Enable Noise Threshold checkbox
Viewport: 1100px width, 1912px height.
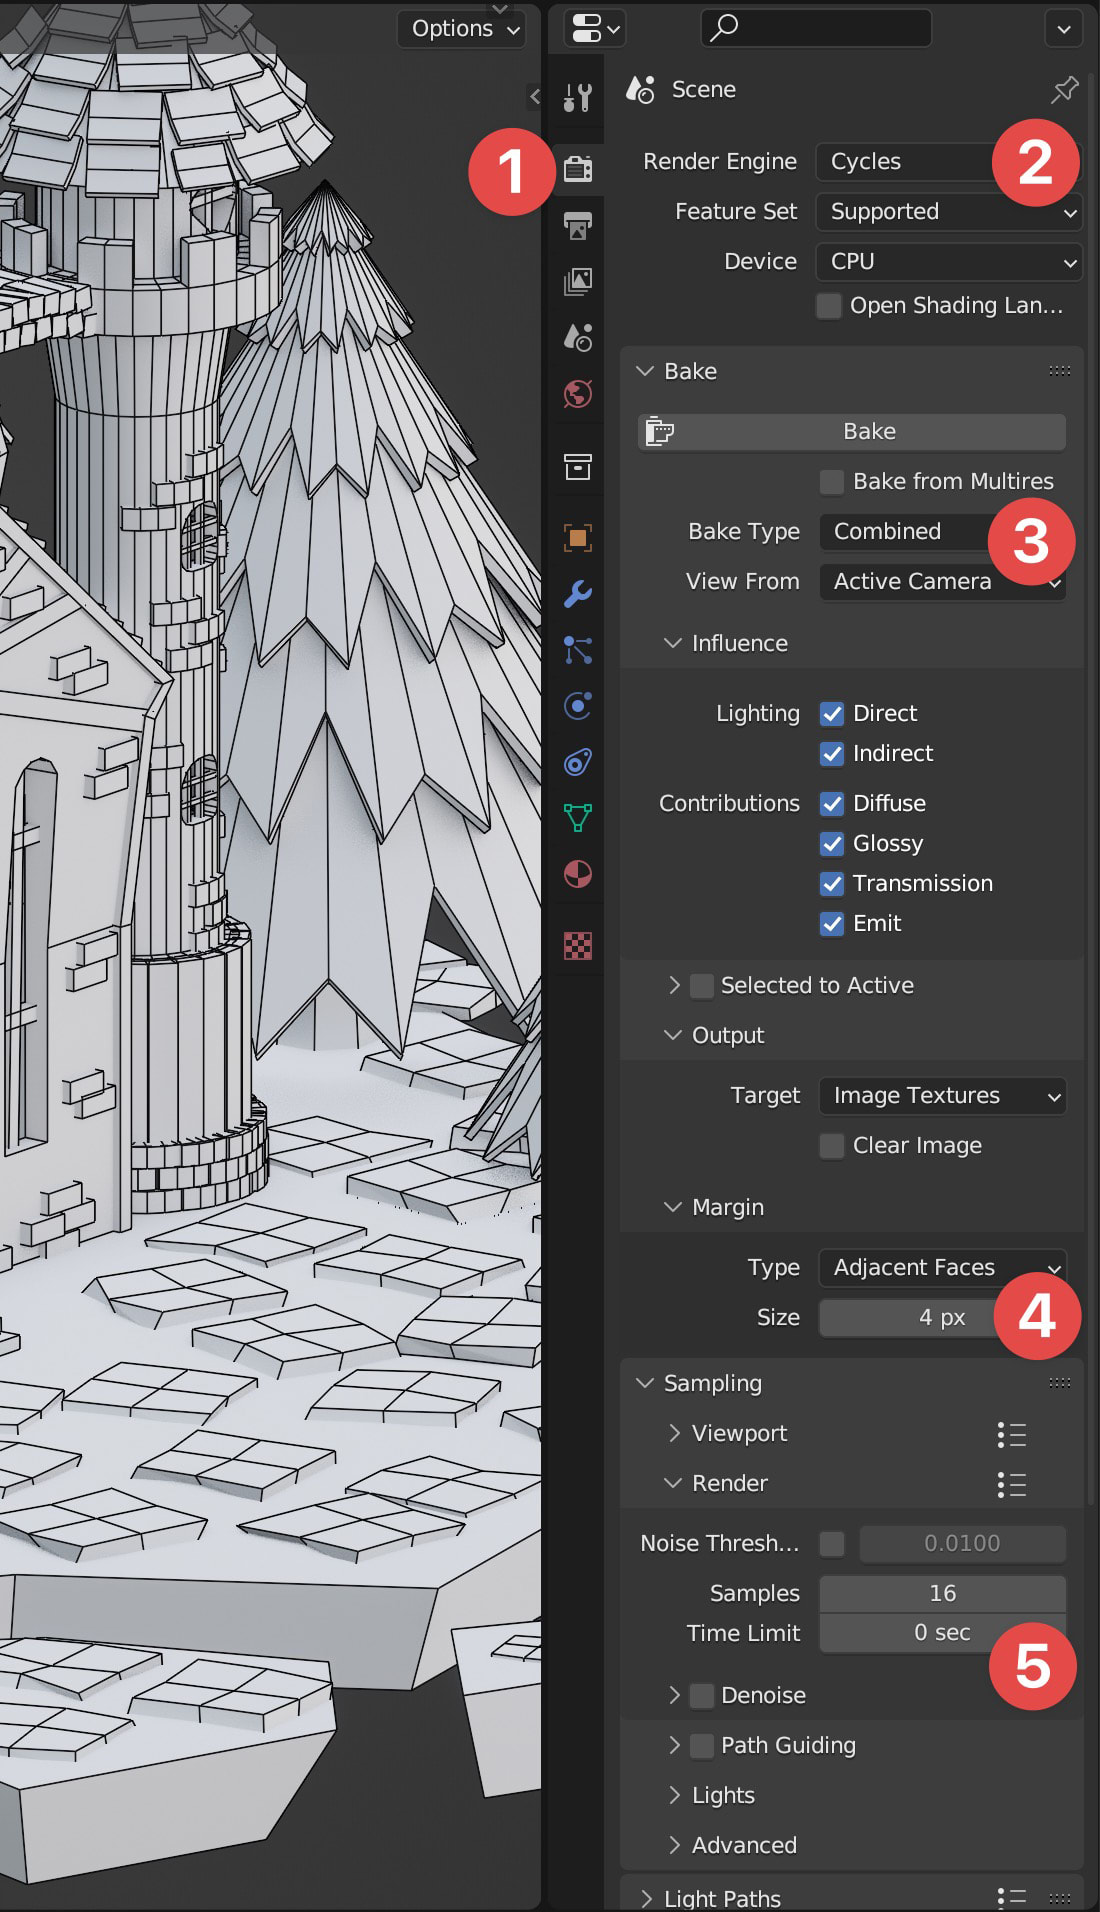[x=832, y=1544]
